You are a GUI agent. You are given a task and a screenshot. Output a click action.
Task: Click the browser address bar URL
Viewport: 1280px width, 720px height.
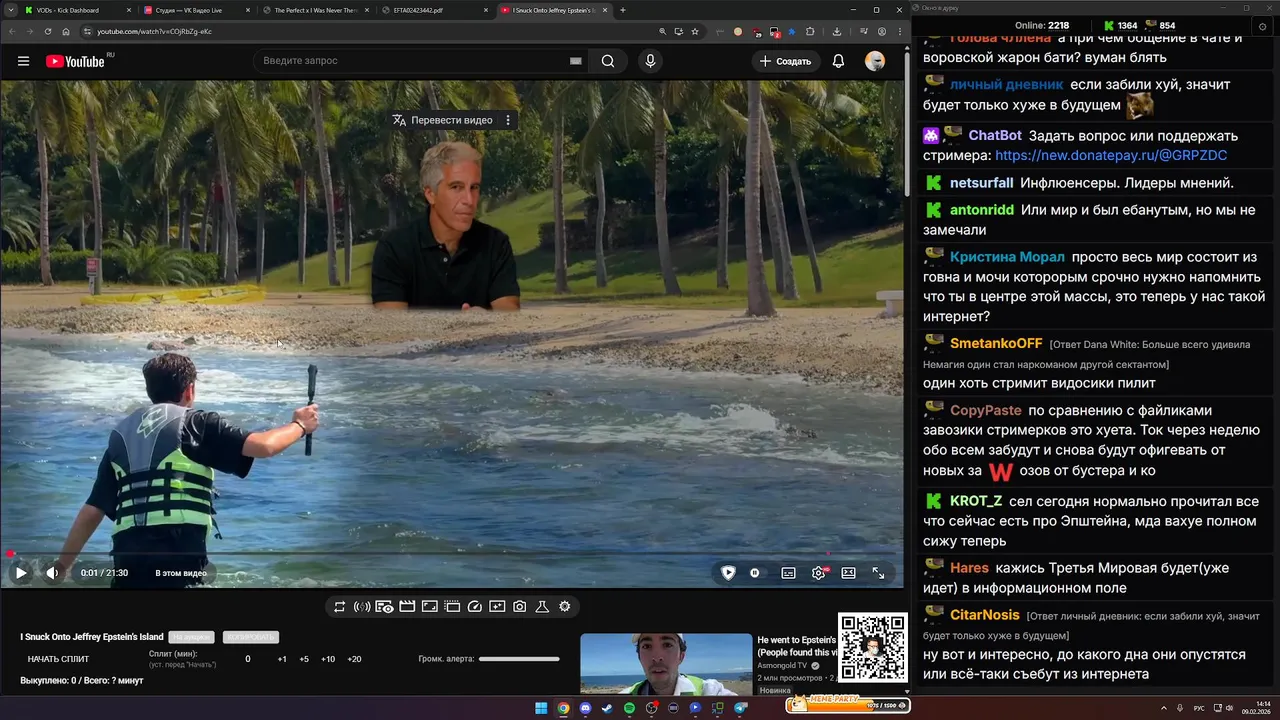[154, 31]
